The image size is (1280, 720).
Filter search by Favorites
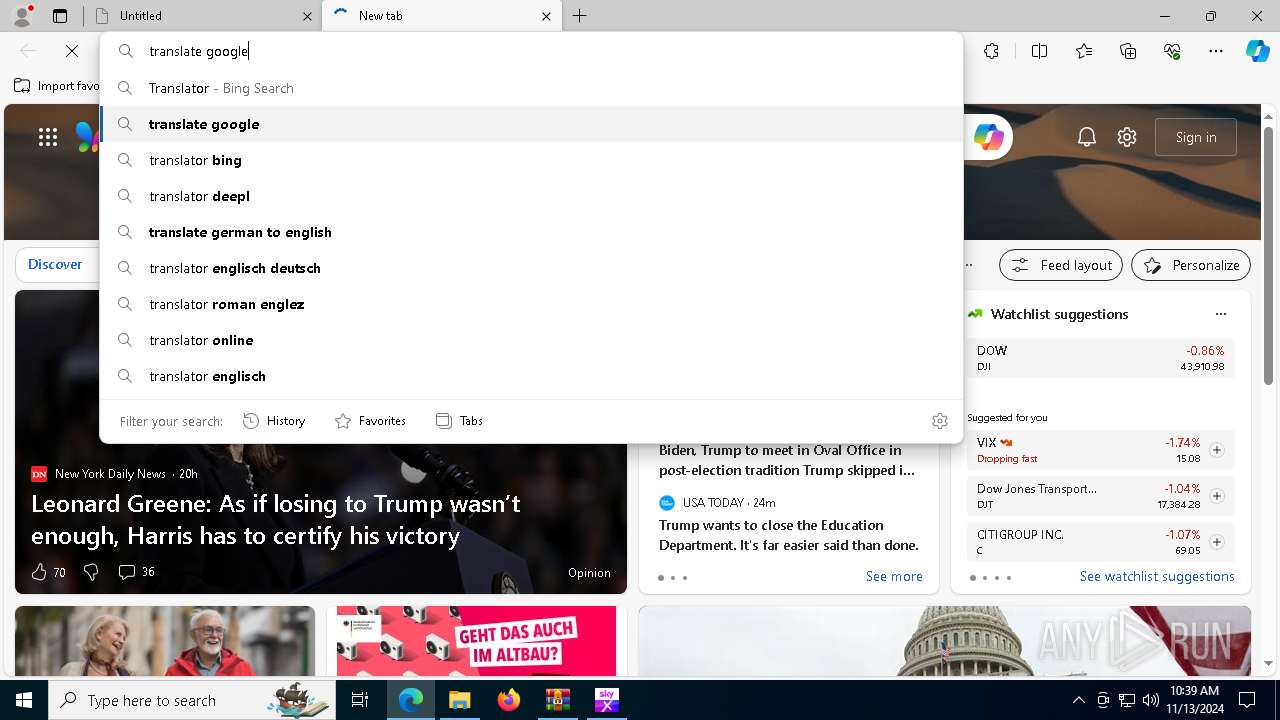point(370,421)
